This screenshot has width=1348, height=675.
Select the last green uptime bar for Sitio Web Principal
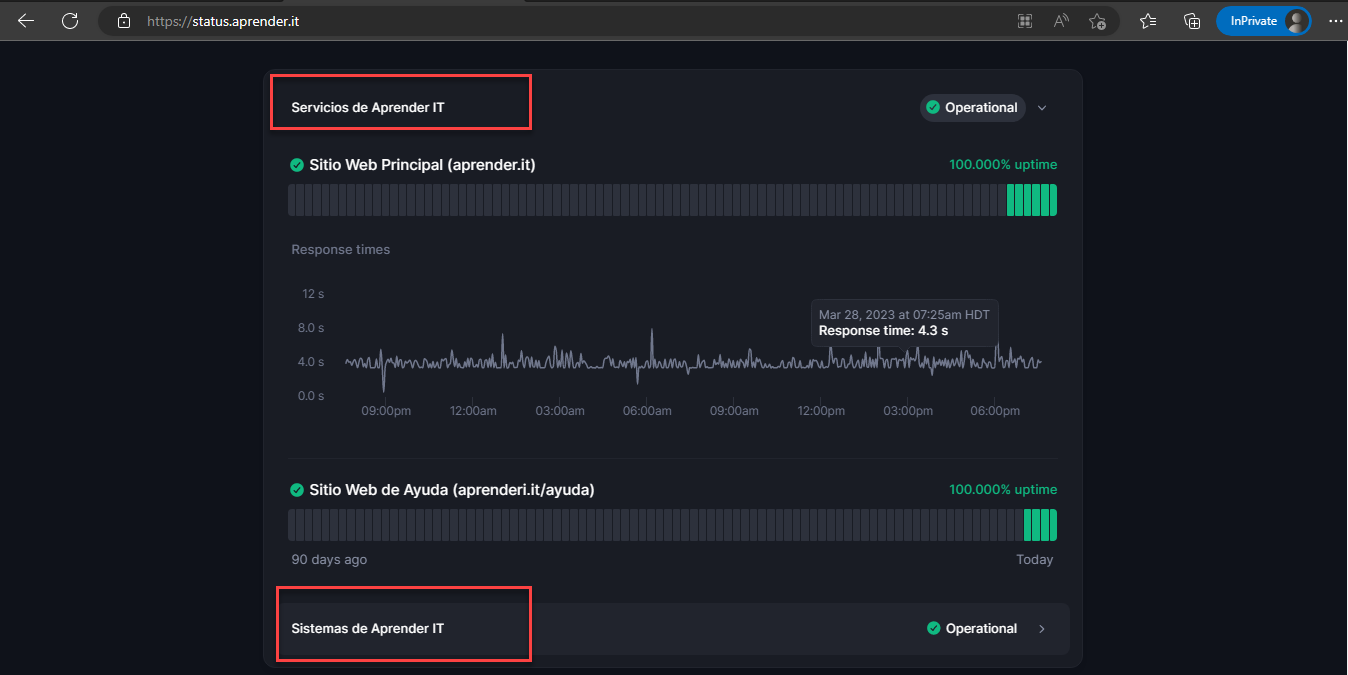[1053, 200]
